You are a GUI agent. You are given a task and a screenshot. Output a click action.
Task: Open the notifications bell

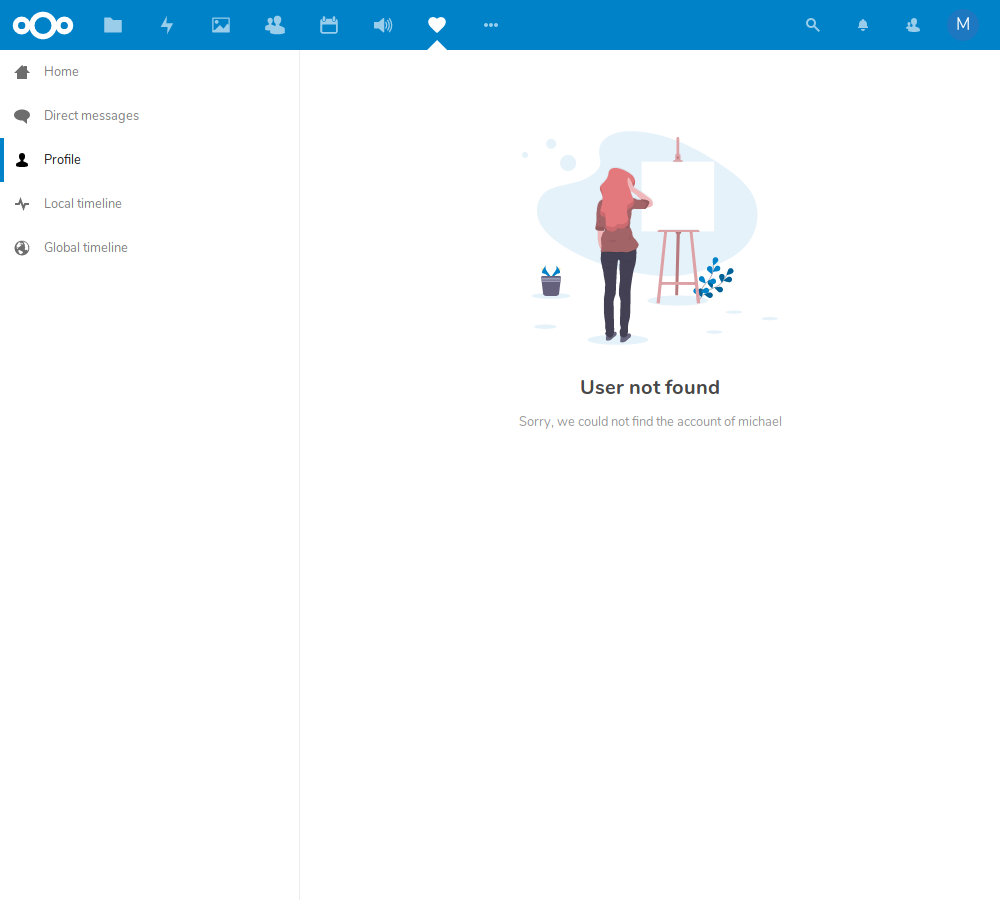(x=863, y=25)
